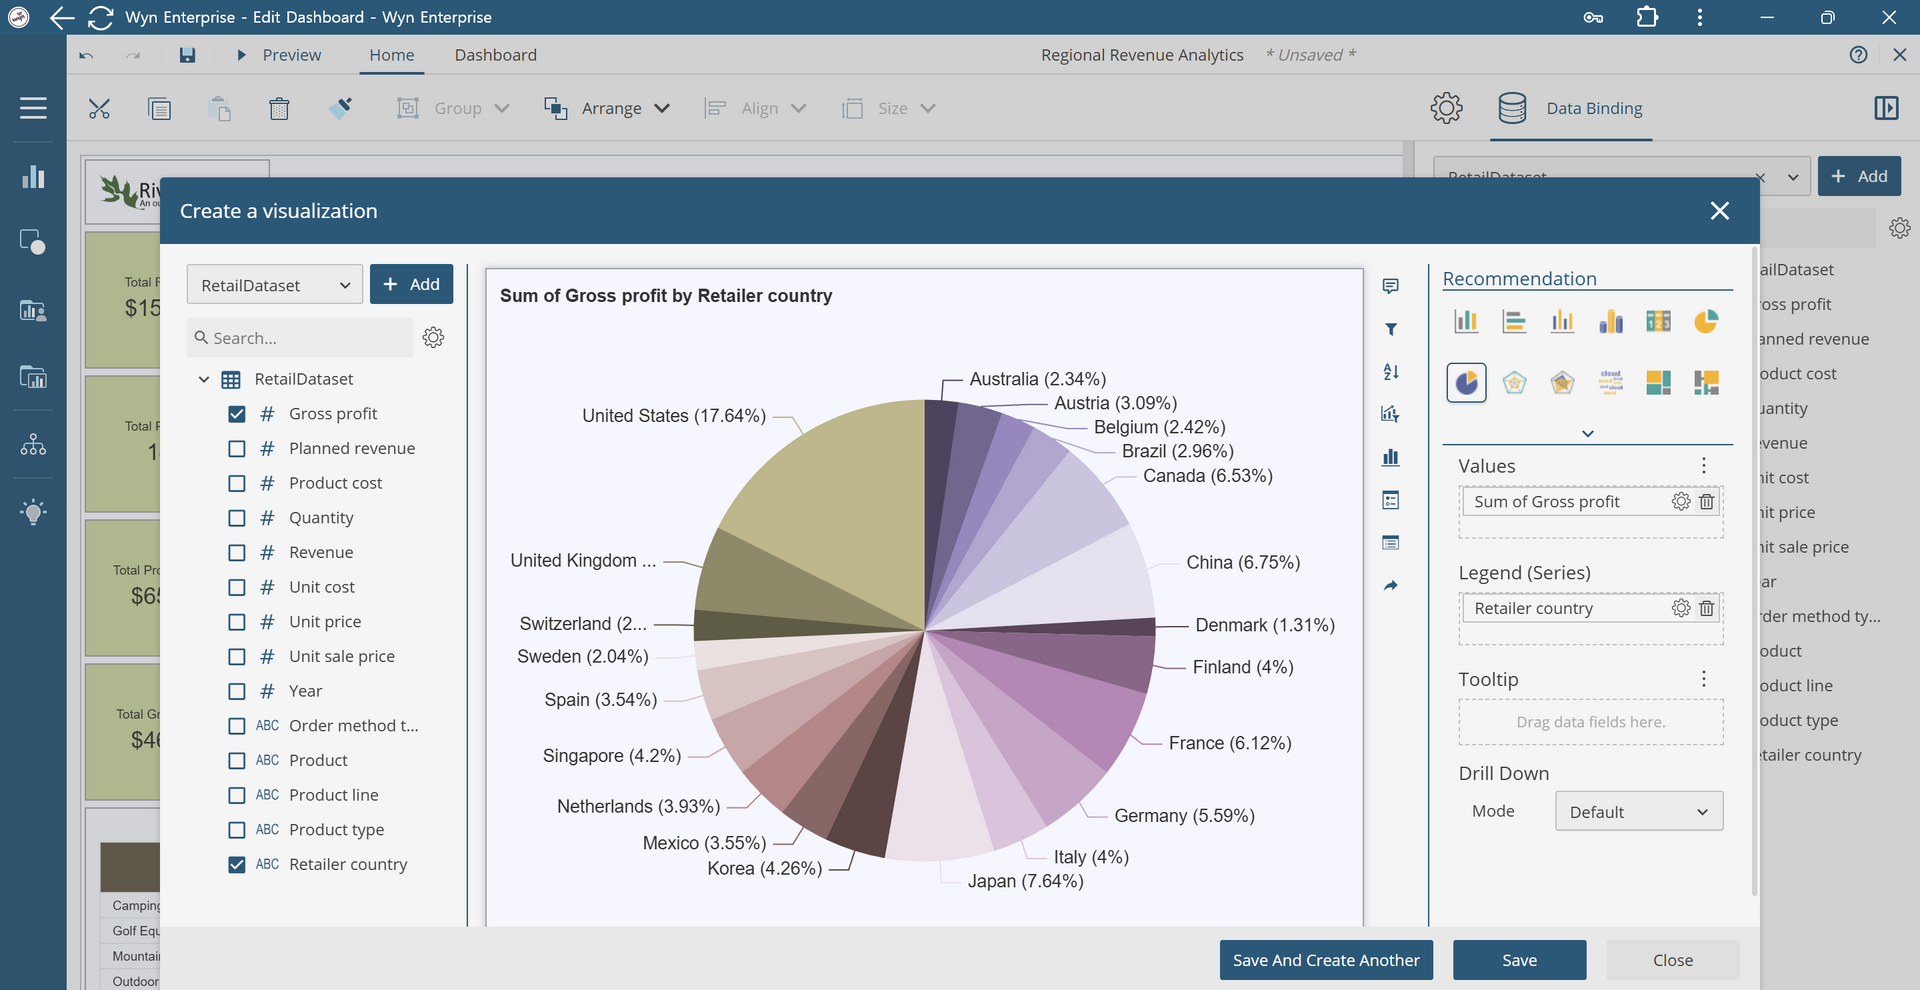
Task: Click the Save button
Action: point(1519,960)
